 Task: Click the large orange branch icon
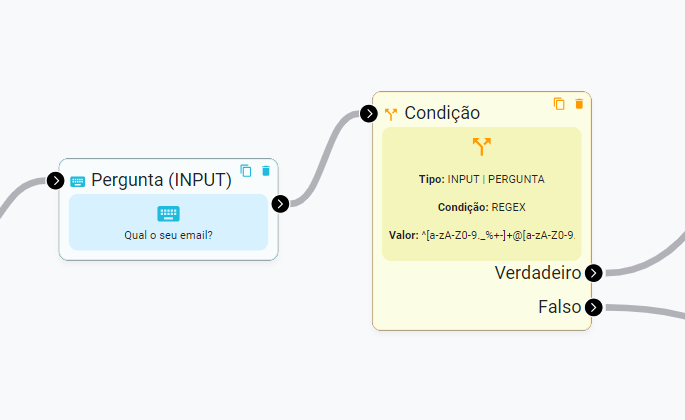point(482,147)
